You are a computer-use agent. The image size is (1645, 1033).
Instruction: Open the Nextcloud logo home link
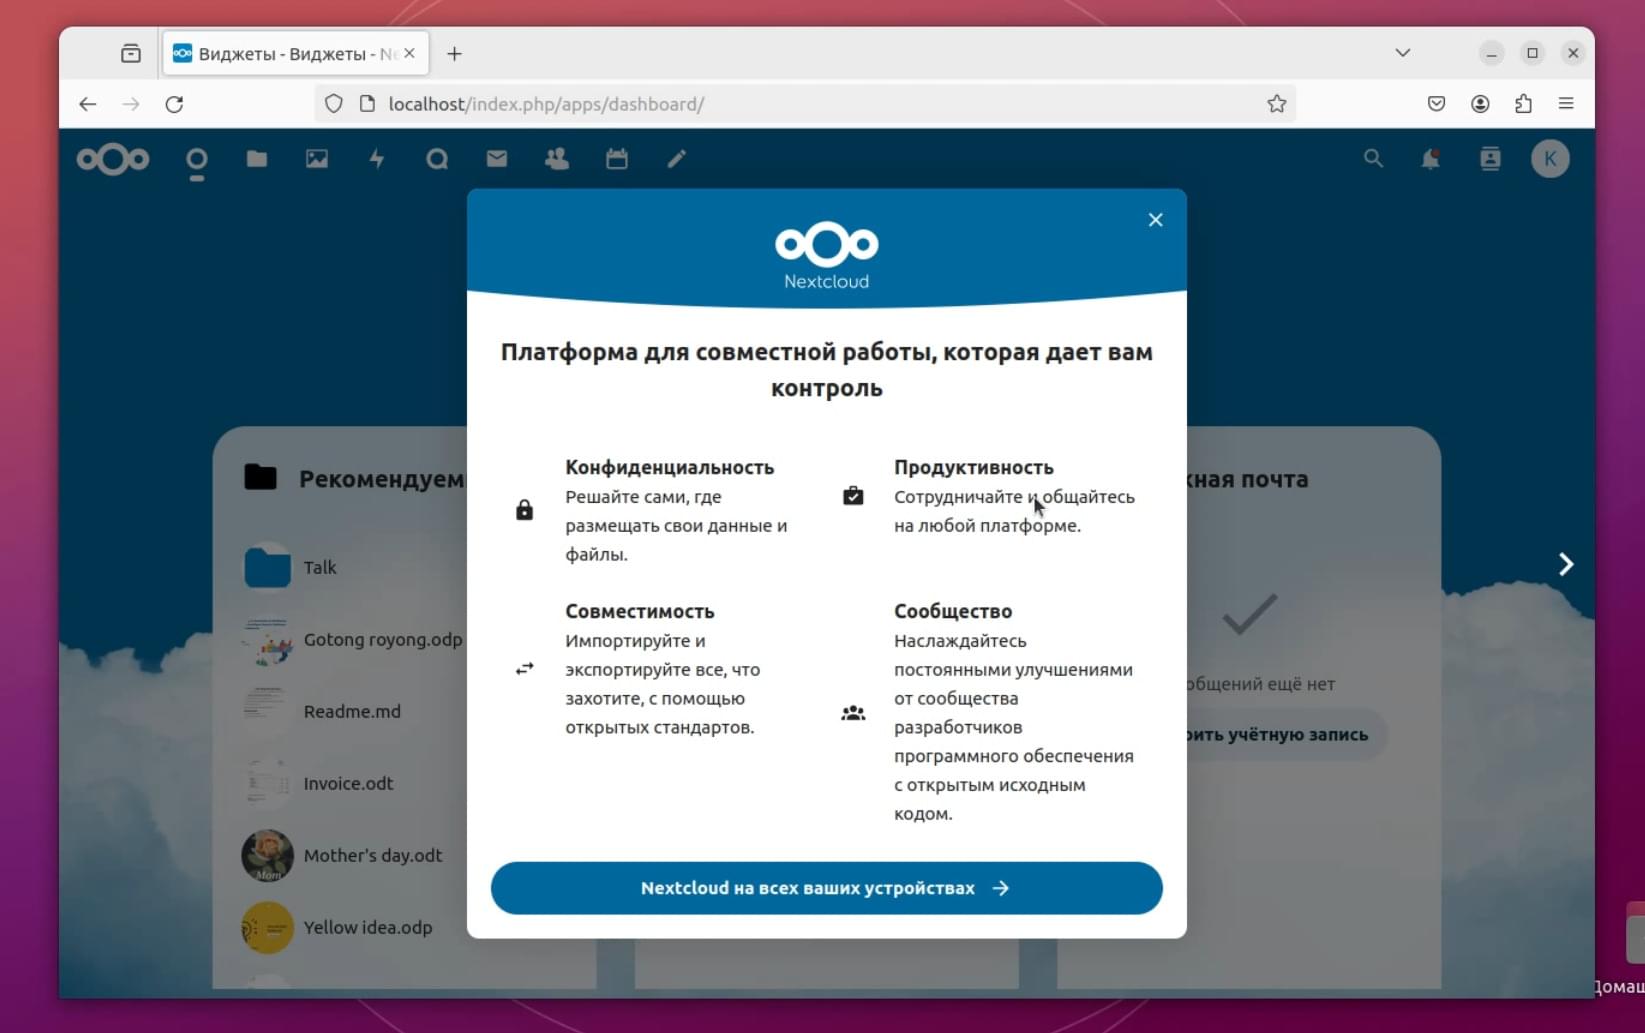(113, 159)
